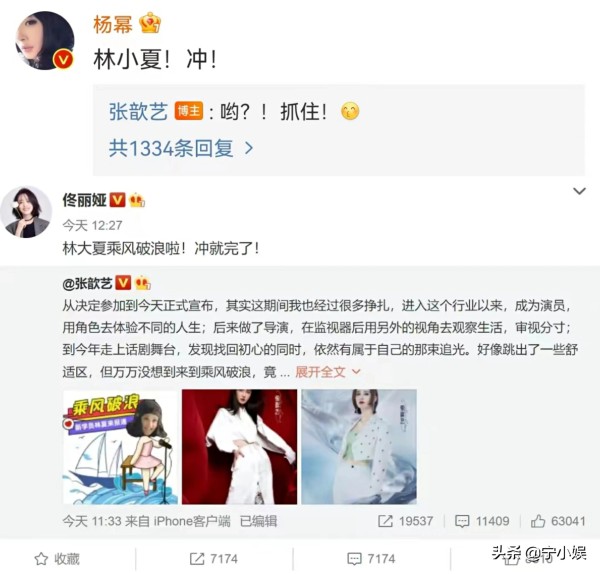
Task: Open the @张歆艺 mention link
Action: pyautogui.click(x=87, y=284)
